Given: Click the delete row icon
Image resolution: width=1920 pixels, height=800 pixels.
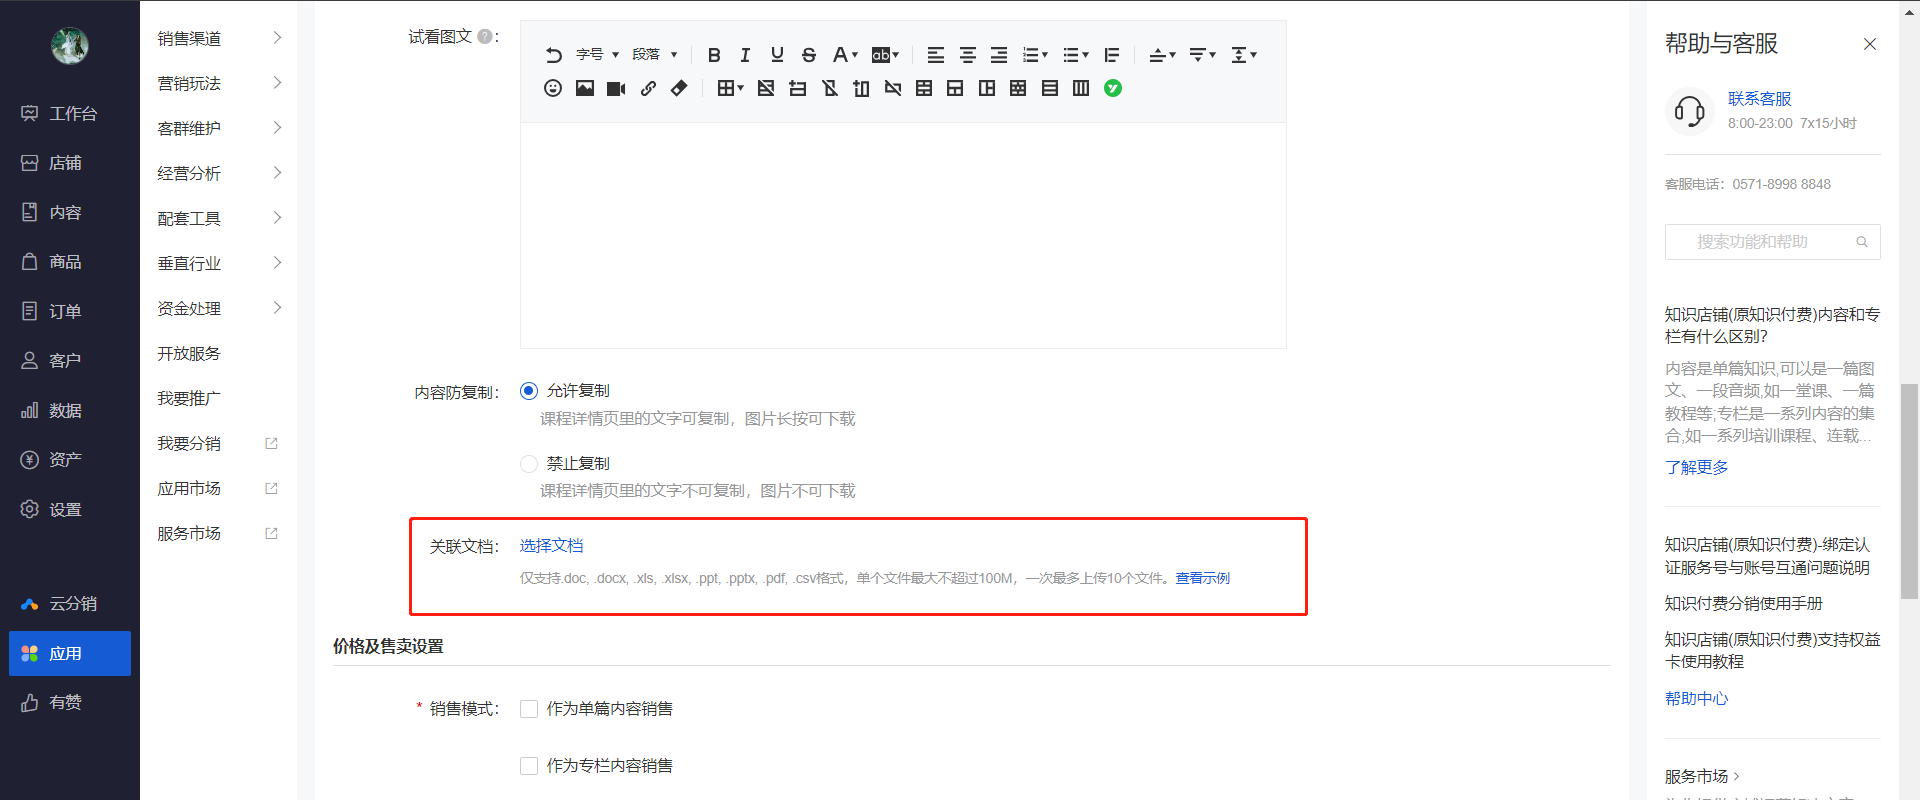Looking at the screenshot, I should click(x=830, y=88).
